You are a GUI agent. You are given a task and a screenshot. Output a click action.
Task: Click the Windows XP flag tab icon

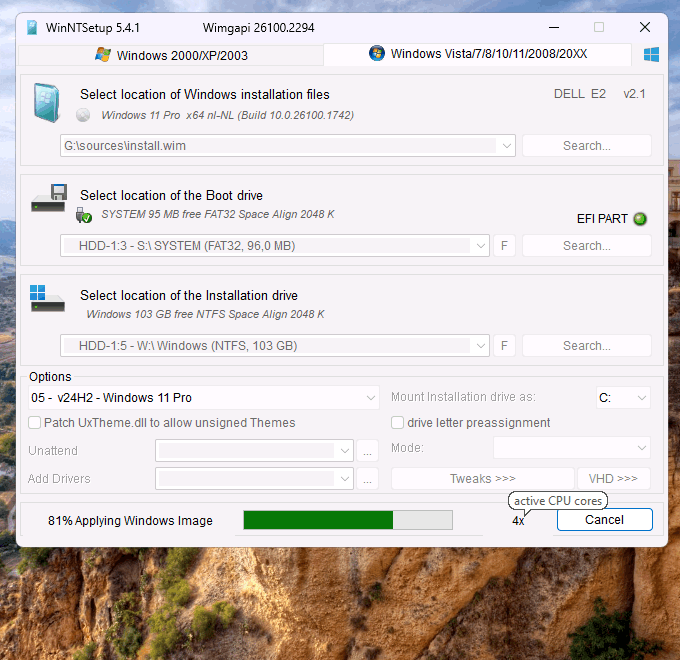pyautogui.click(x=103, y=55)
